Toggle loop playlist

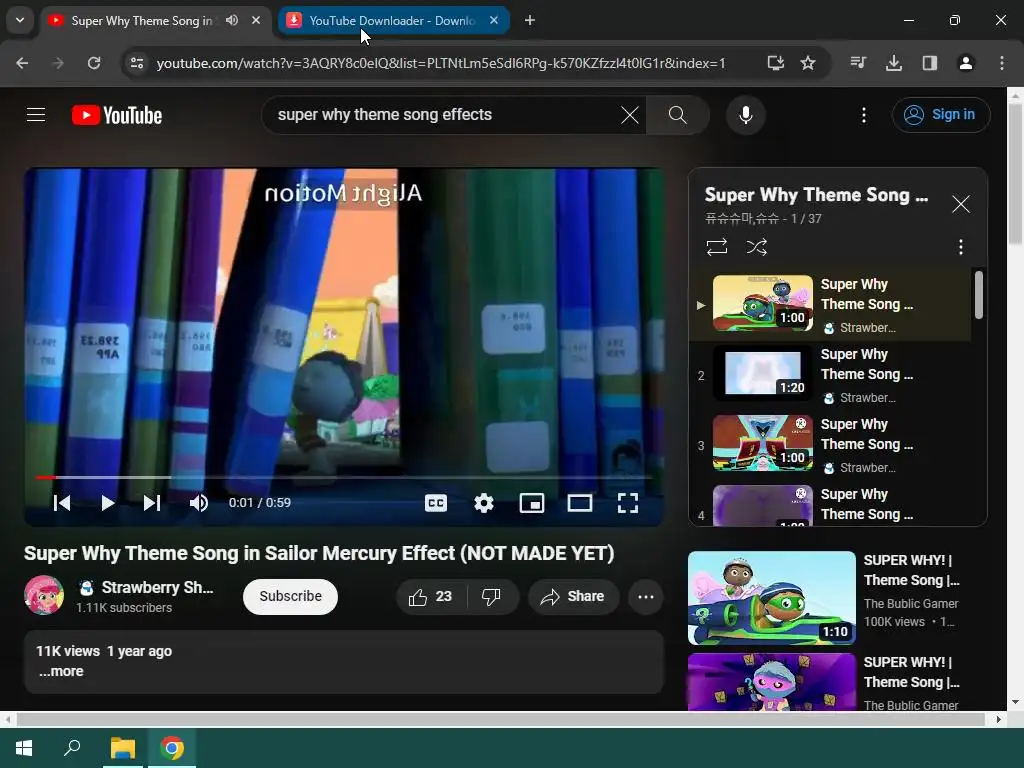(x=716, y=247)
